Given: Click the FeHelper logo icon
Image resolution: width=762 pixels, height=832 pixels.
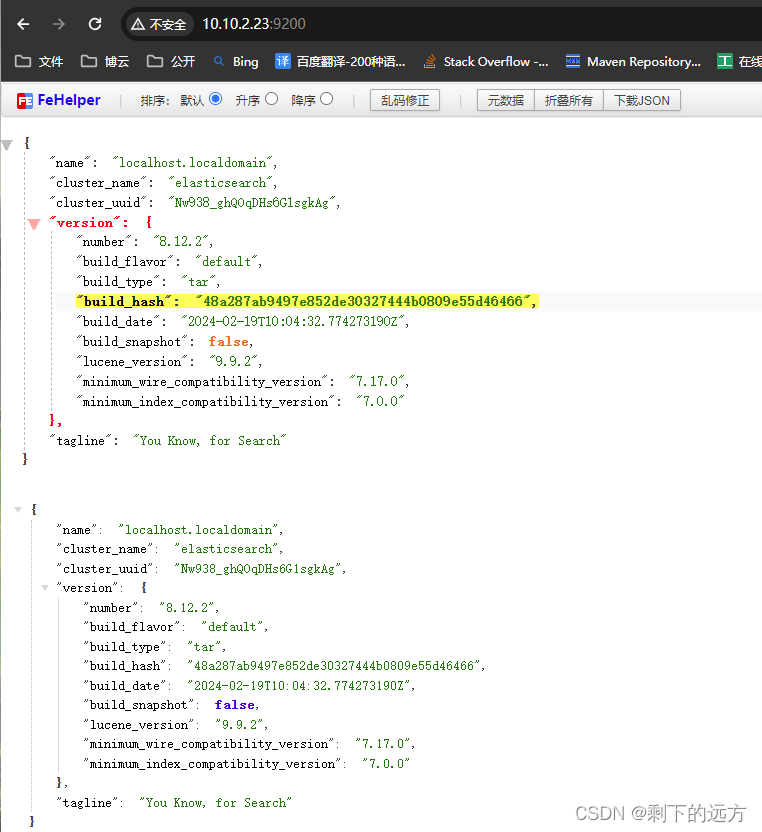Looking at the screenshot, I should coord(24,101).
